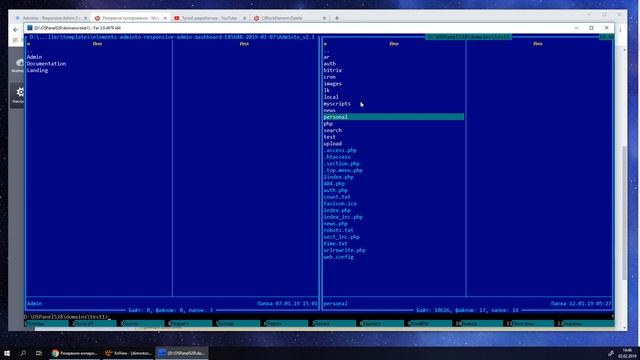
Task: Select the index_inc.php file
Action: (x=343, y=217)
